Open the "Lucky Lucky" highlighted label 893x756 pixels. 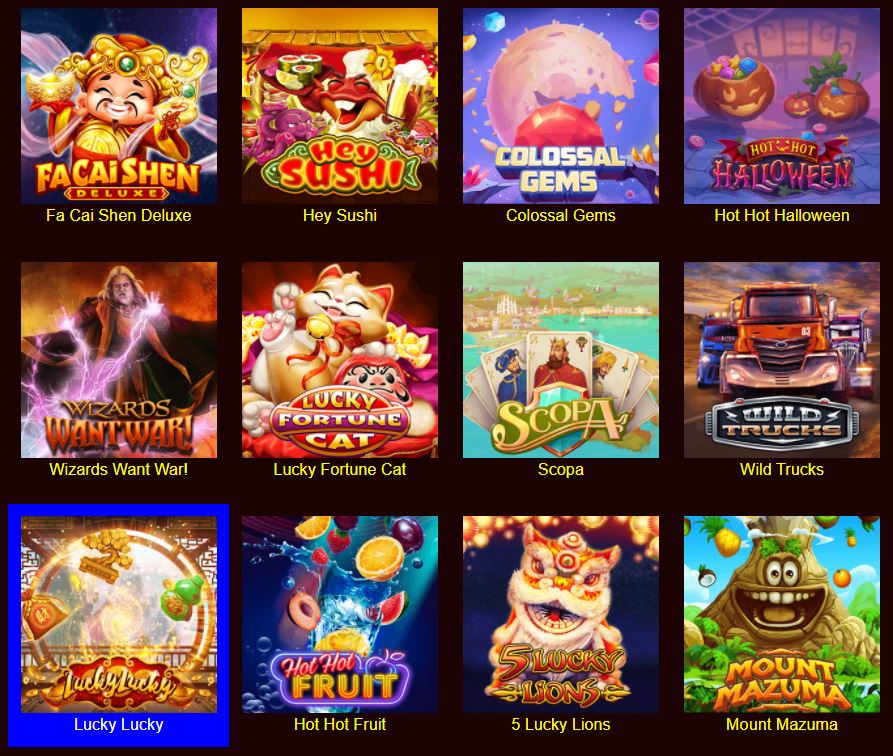click(118, 724)
